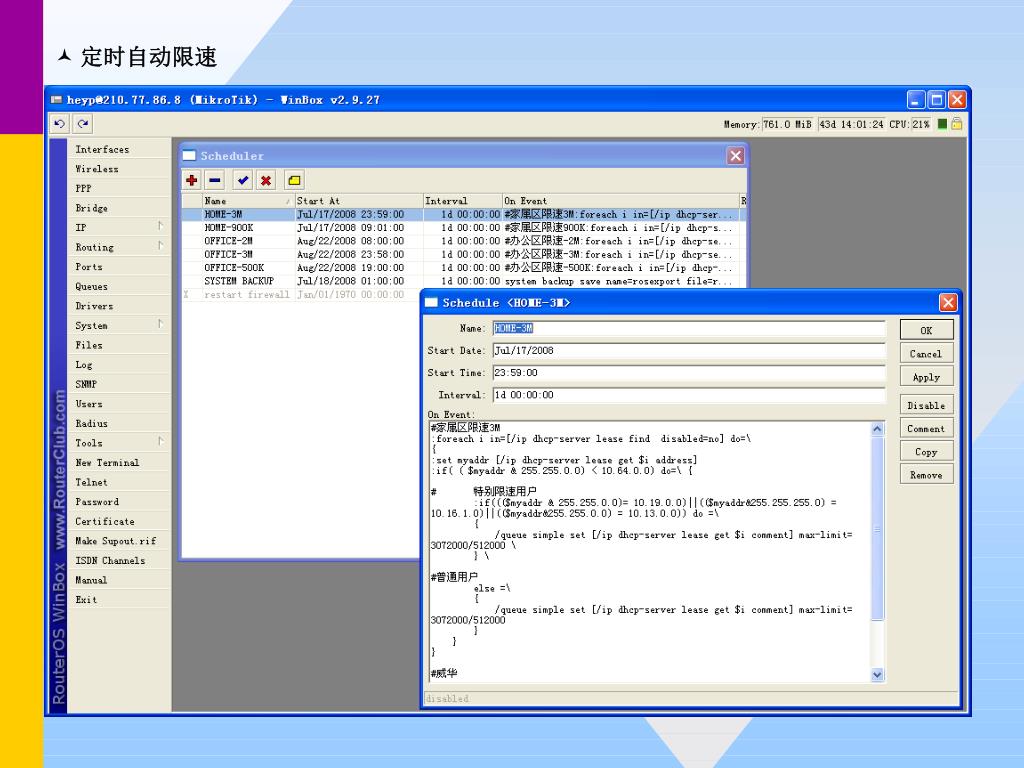The image size is (1024, 768).
Task: Click the On Event vertical scrollbar thumb
Action: (x=877, y=528)
